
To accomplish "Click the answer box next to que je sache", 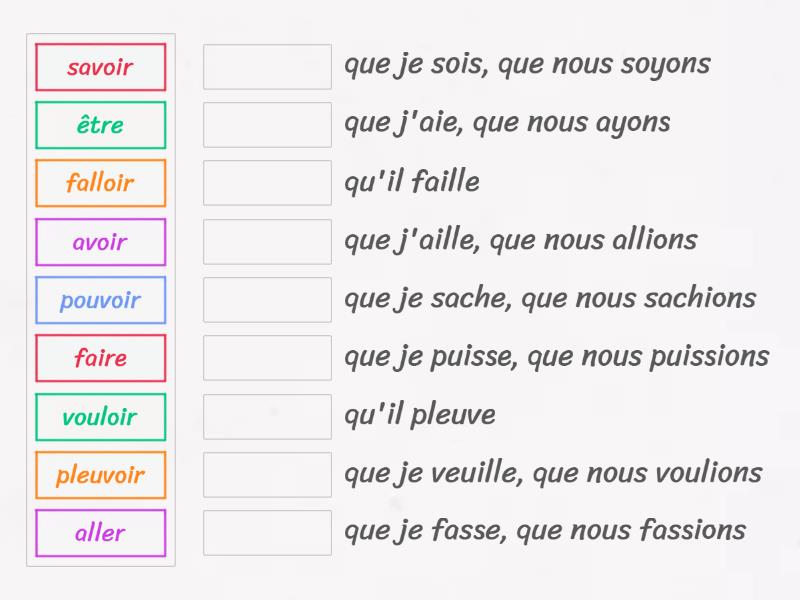I will click(x=267, y=298).
